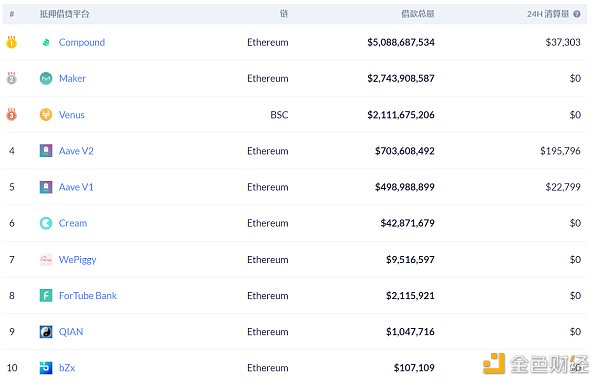This screenshot has height=385, width=600.
Task: Click the lending platform column header
Action: (x=65, y=14)
